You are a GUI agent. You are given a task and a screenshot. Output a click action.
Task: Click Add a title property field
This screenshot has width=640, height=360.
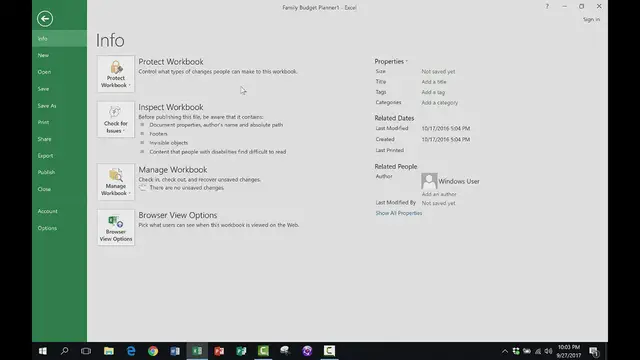click(434, 82)
